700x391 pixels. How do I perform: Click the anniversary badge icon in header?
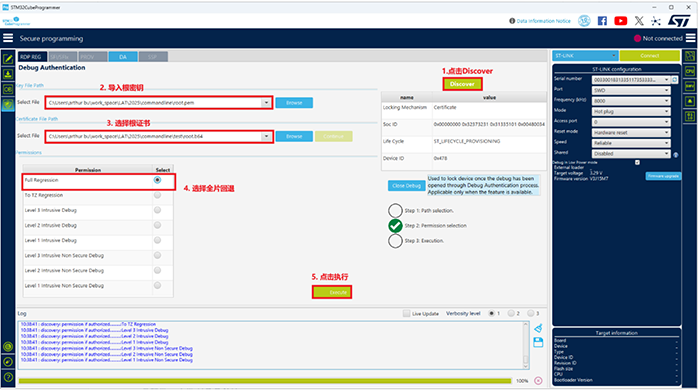click(x=584, y=21)
